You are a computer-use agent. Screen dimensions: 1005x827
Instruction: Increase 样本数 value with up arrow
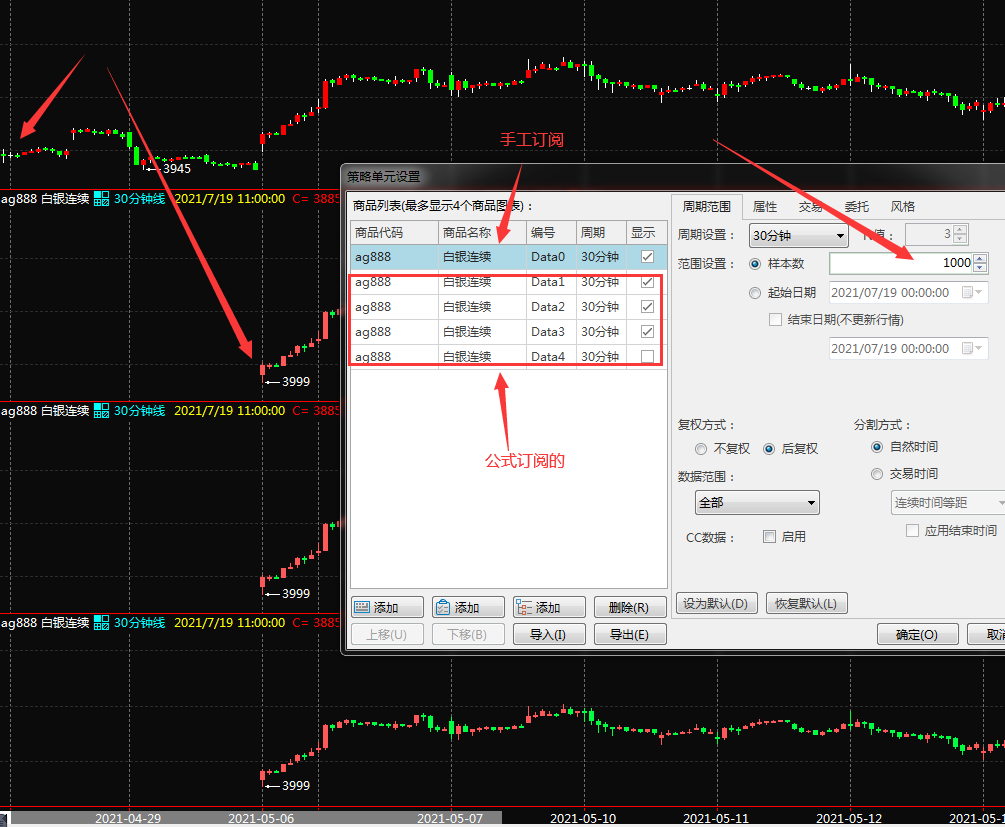point(980,258)
